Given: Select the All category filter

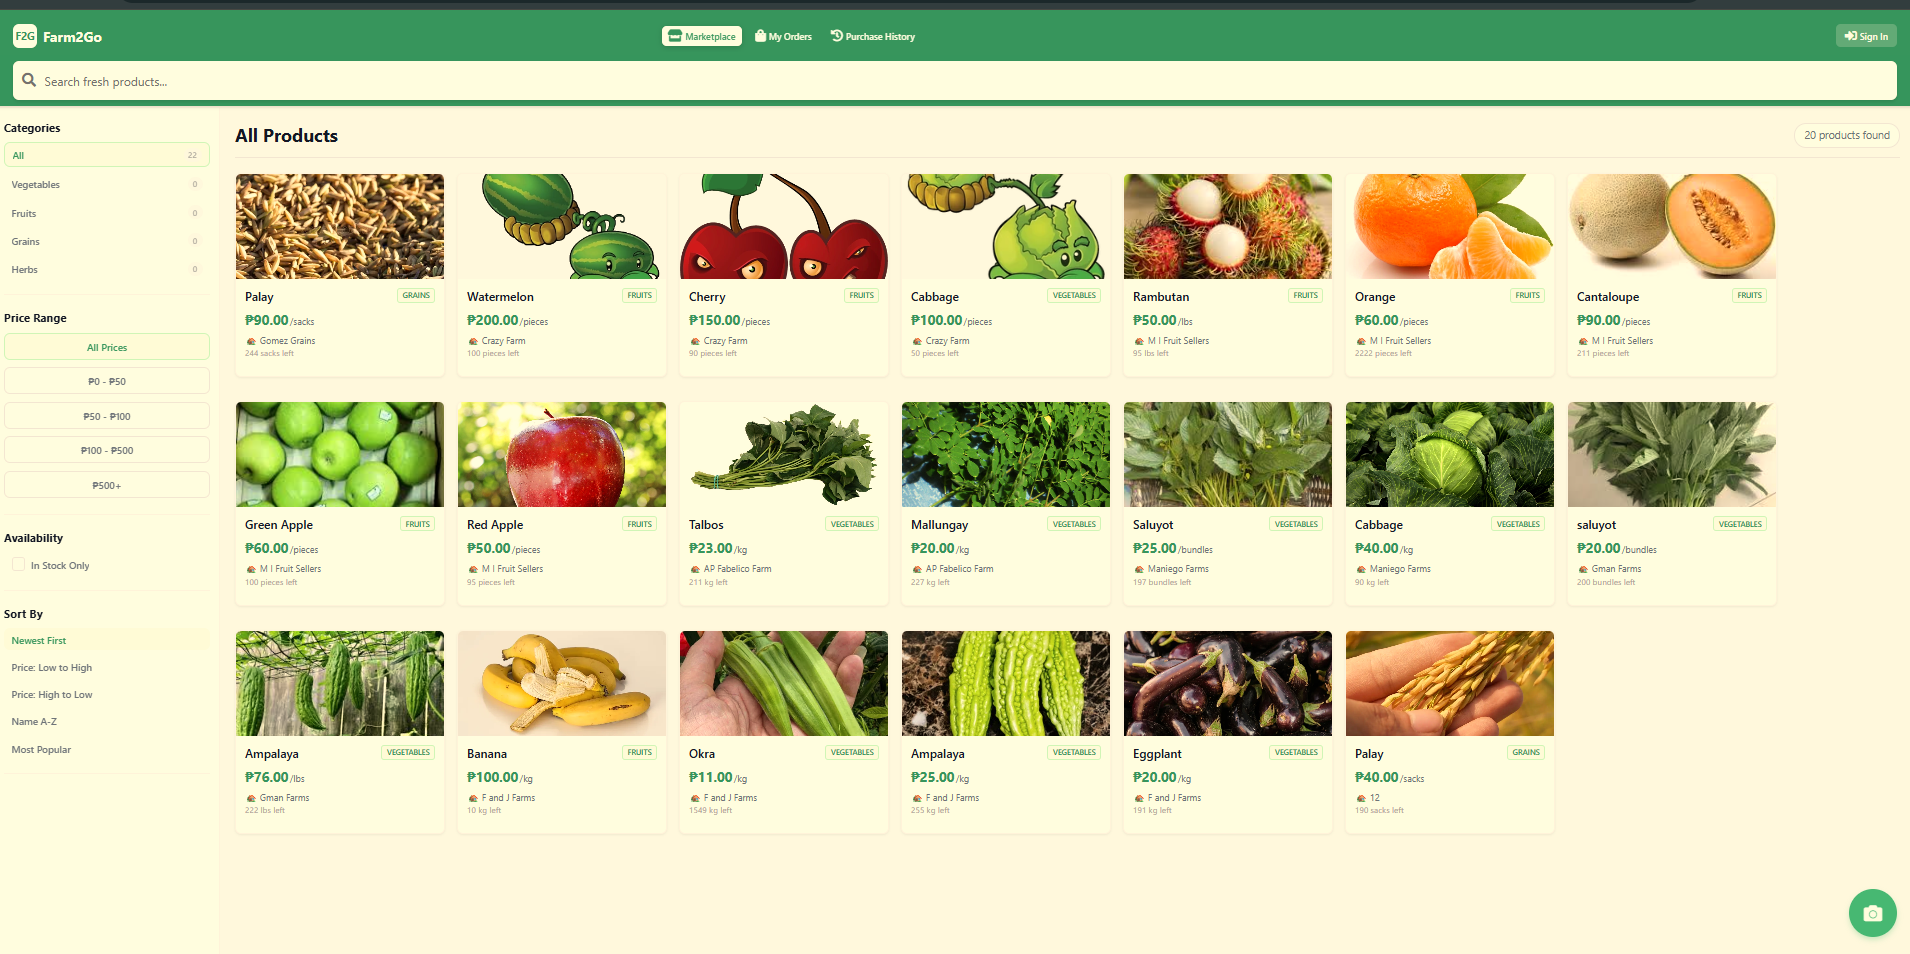Looking at the screenshot, I should point(107,155).
